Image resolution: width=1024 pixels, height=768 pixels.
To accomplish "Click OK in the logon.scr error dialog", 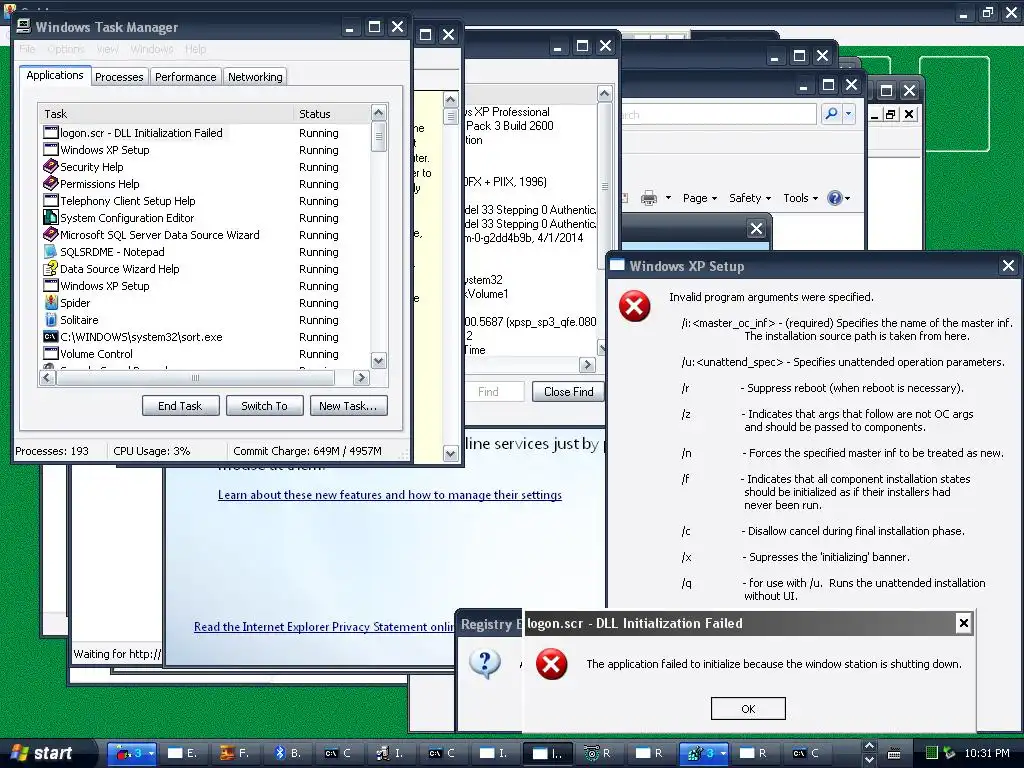I will click(748, 709).
